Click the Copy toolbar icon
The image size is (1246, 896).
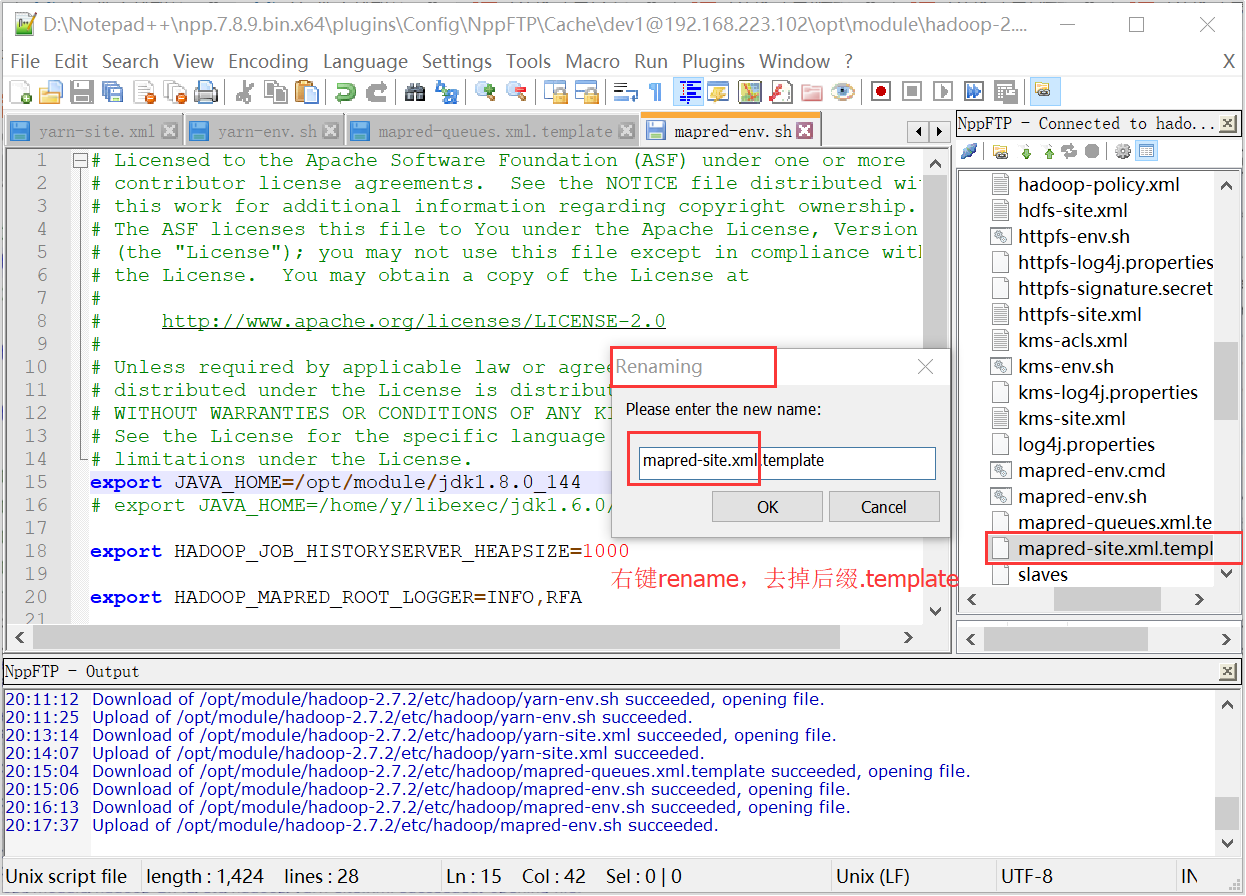[275, 92]
